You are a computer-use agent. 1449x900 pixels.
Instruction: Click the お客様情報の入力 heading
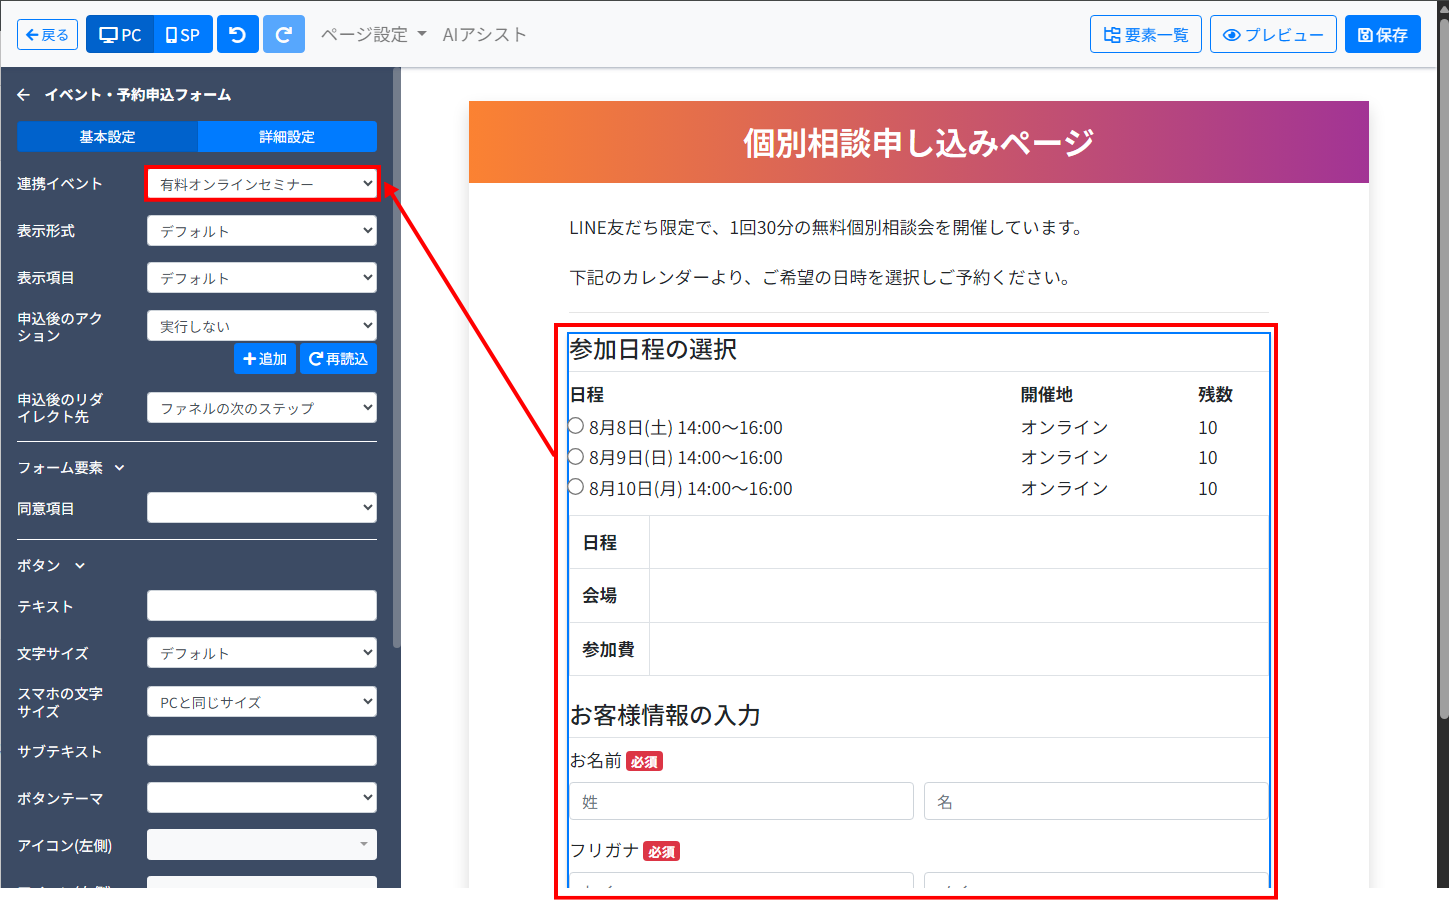pos(666,716)
